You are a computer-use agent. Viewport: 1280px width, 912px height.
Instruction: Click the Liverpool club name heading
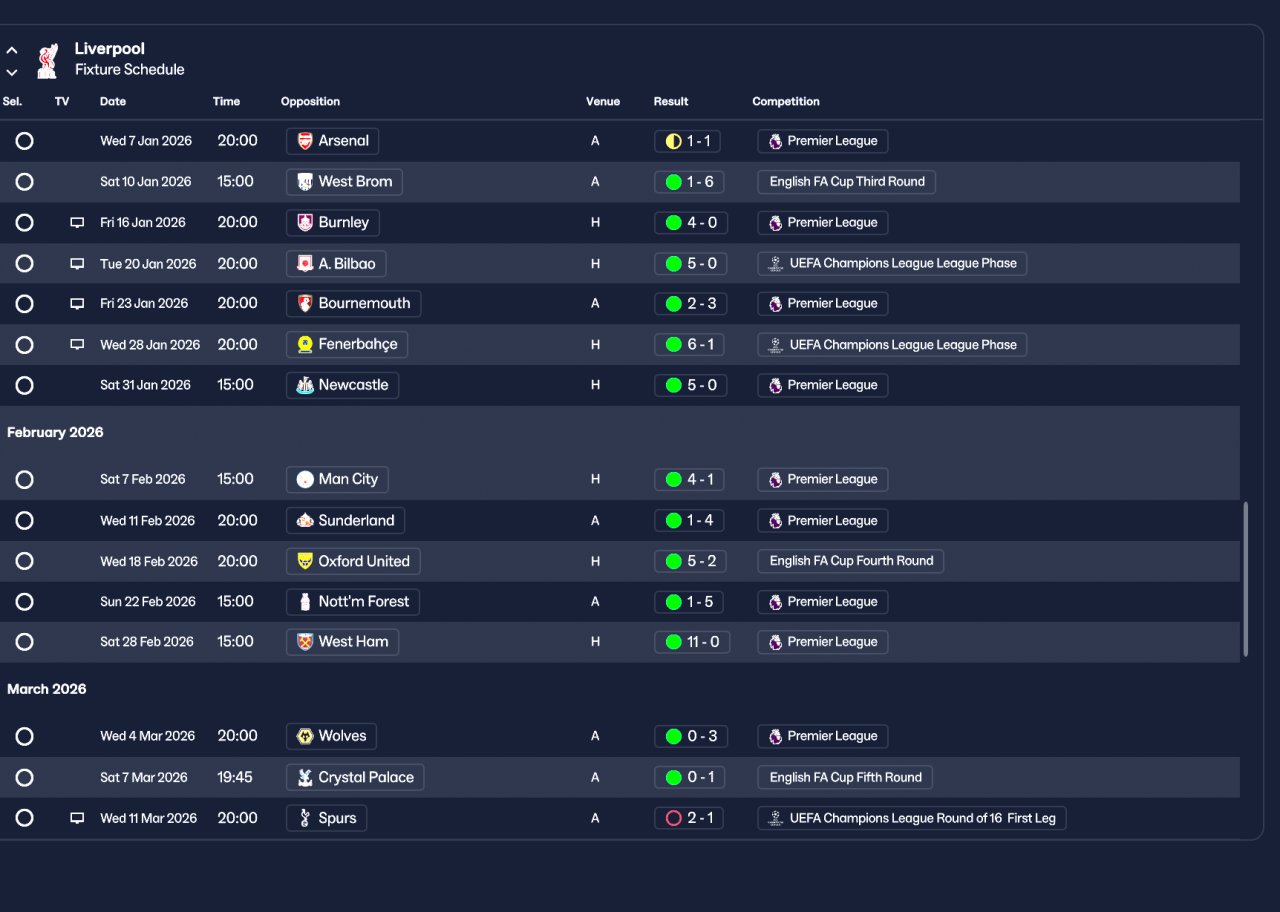coord(110,49)
